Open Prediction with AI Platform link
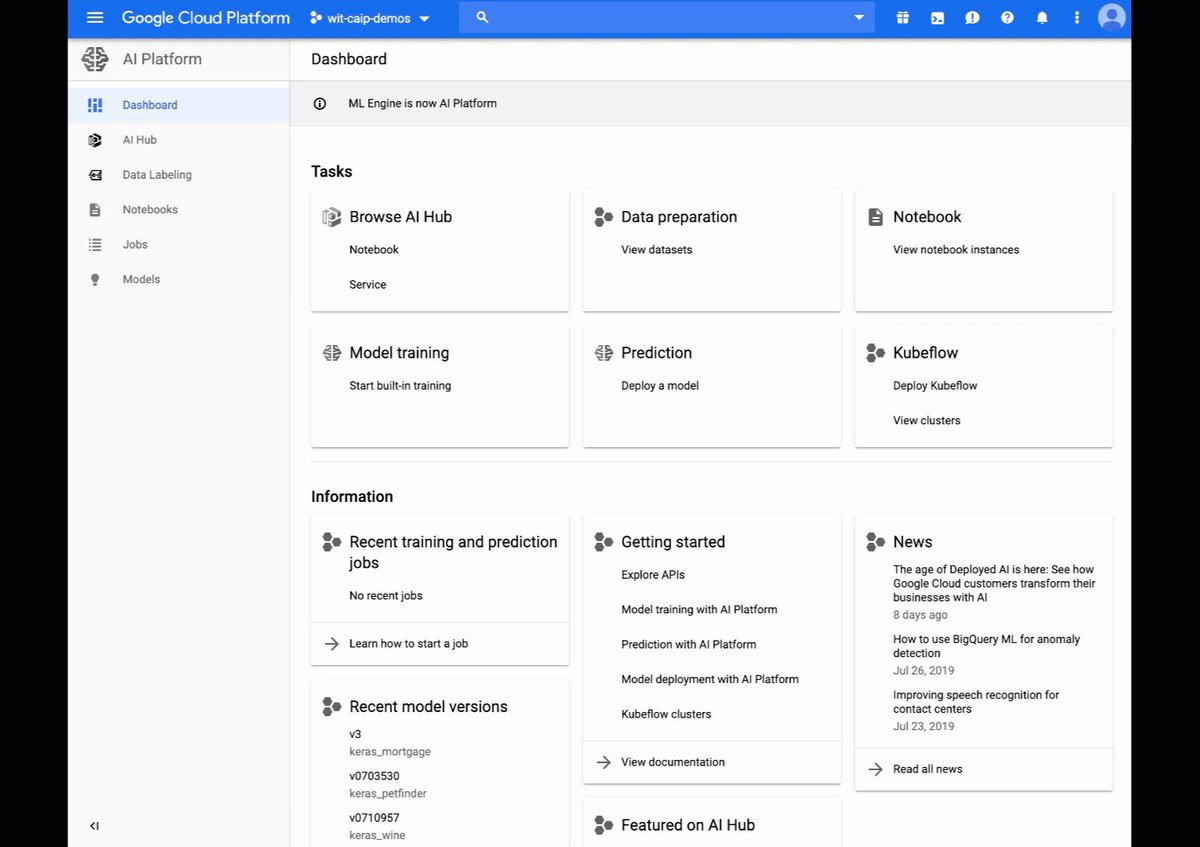 (689, 645)
